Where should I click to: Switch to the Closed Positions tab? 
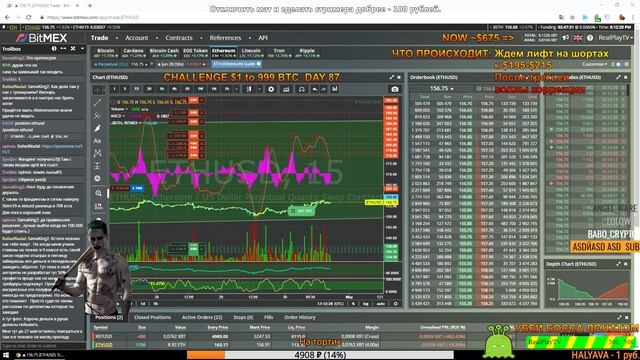point(152,317)
